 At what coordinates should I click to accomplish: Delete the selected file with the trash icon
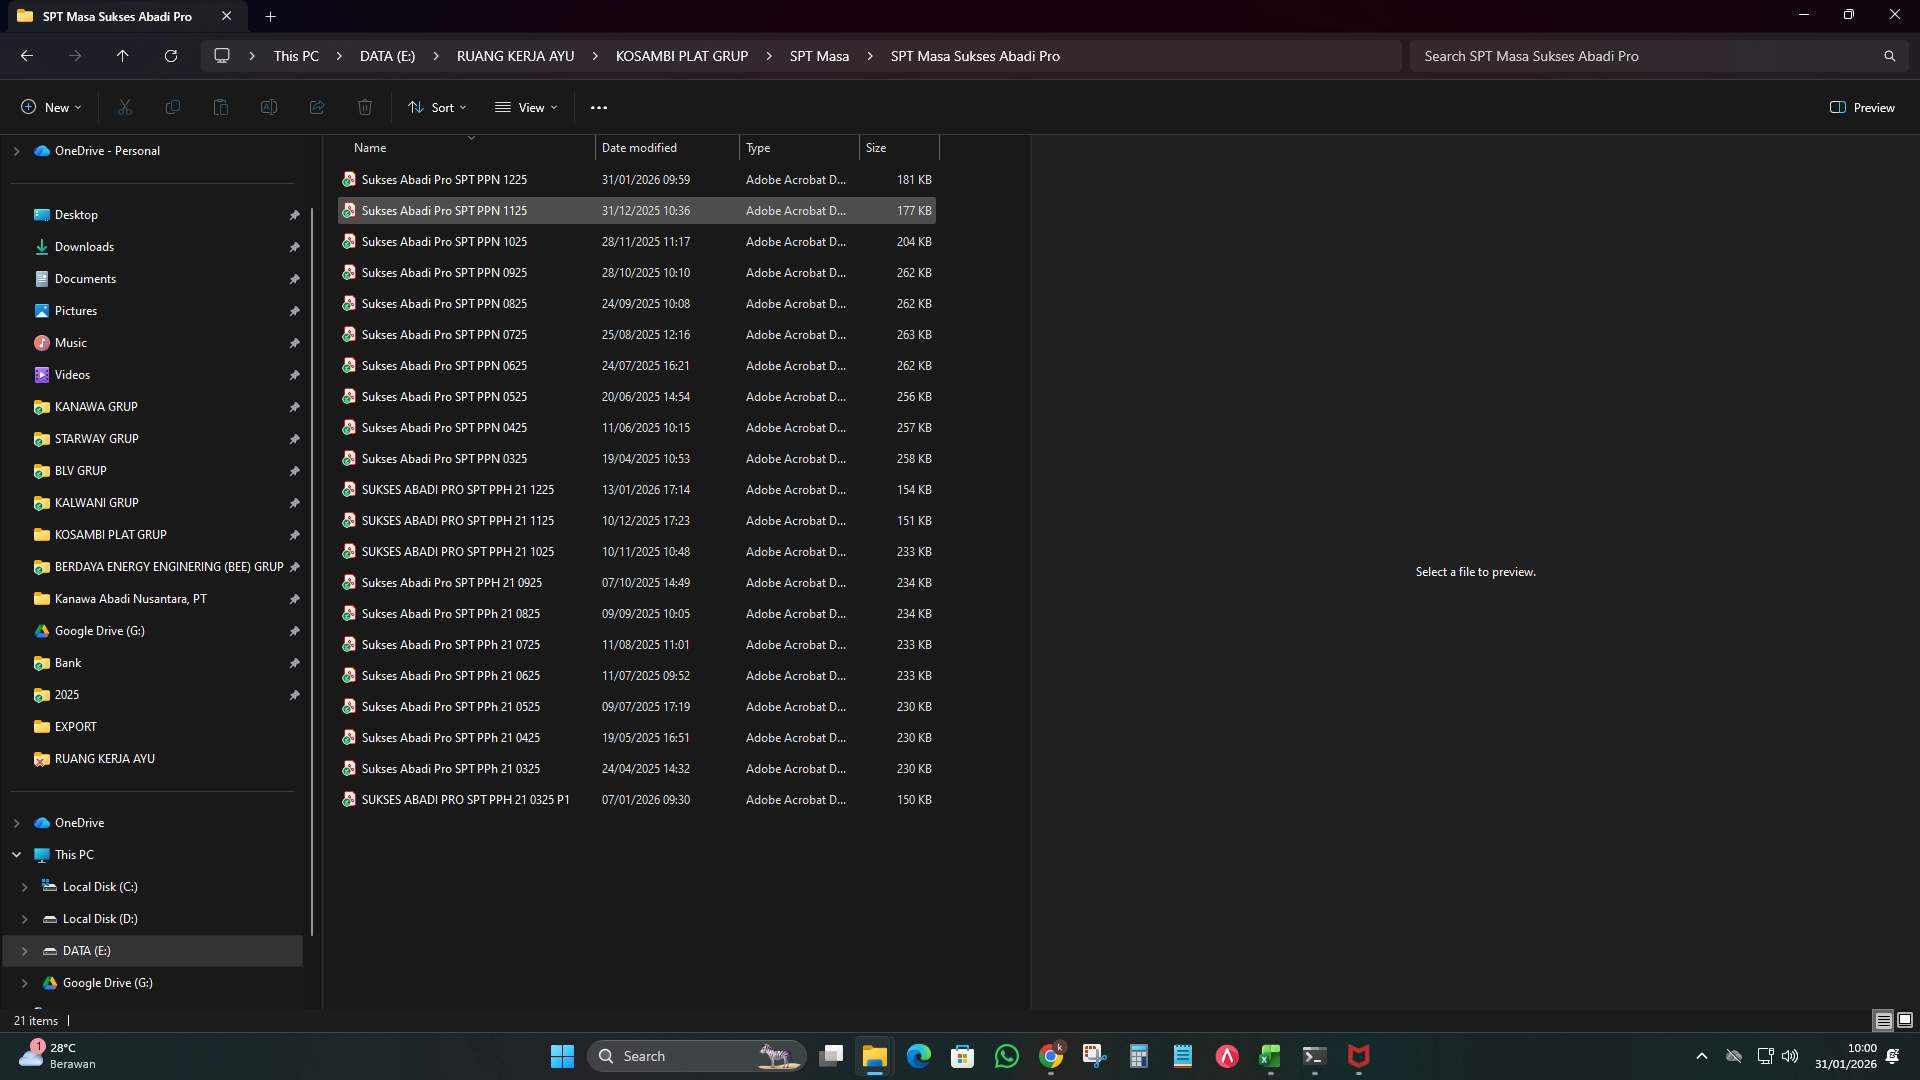click(364, 107)
